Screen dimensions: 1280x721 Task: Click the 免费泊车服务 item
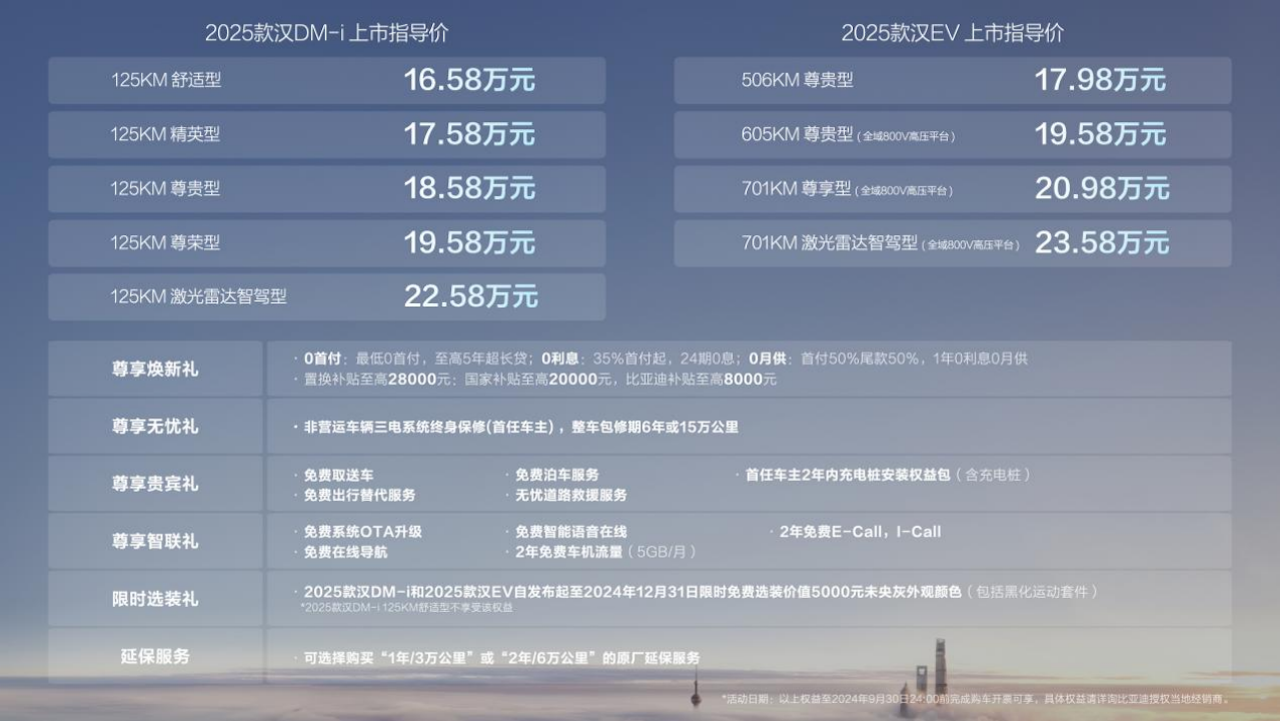(x=557, y=475)
